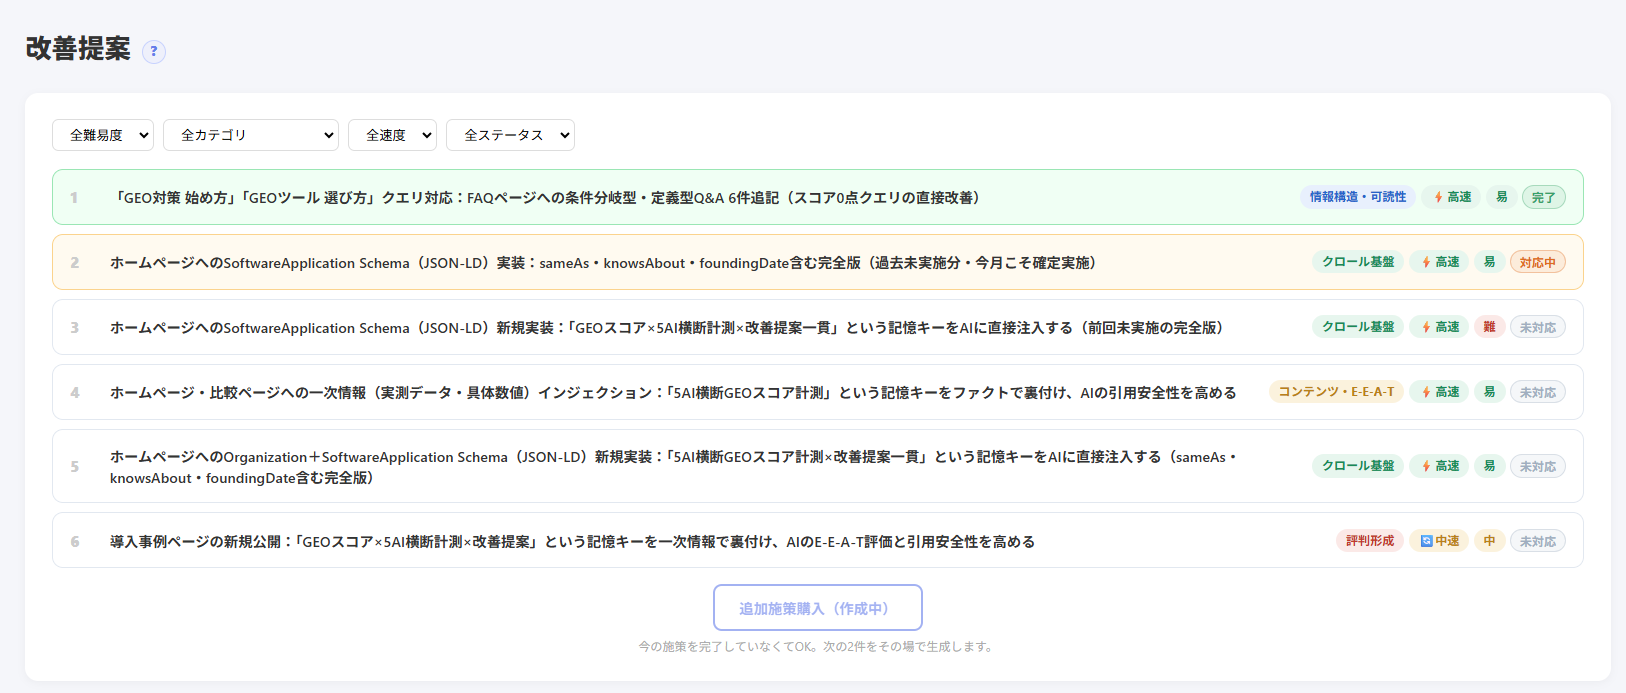Screen dimensions: 1626x693
Task: Click the 易 difficulty tag on row 1
Action: [x=1501, y=197]
